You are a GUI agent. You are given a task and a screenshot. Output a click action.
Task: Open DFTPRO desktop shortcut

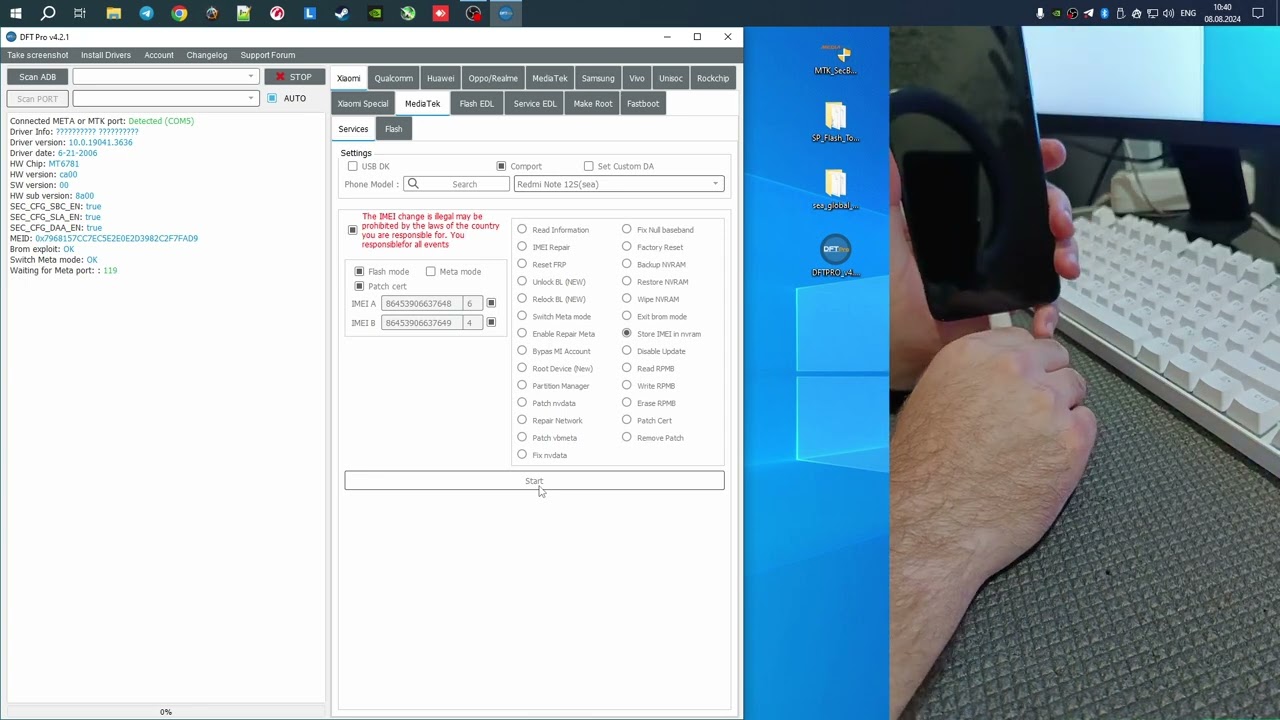click(835, 257)
